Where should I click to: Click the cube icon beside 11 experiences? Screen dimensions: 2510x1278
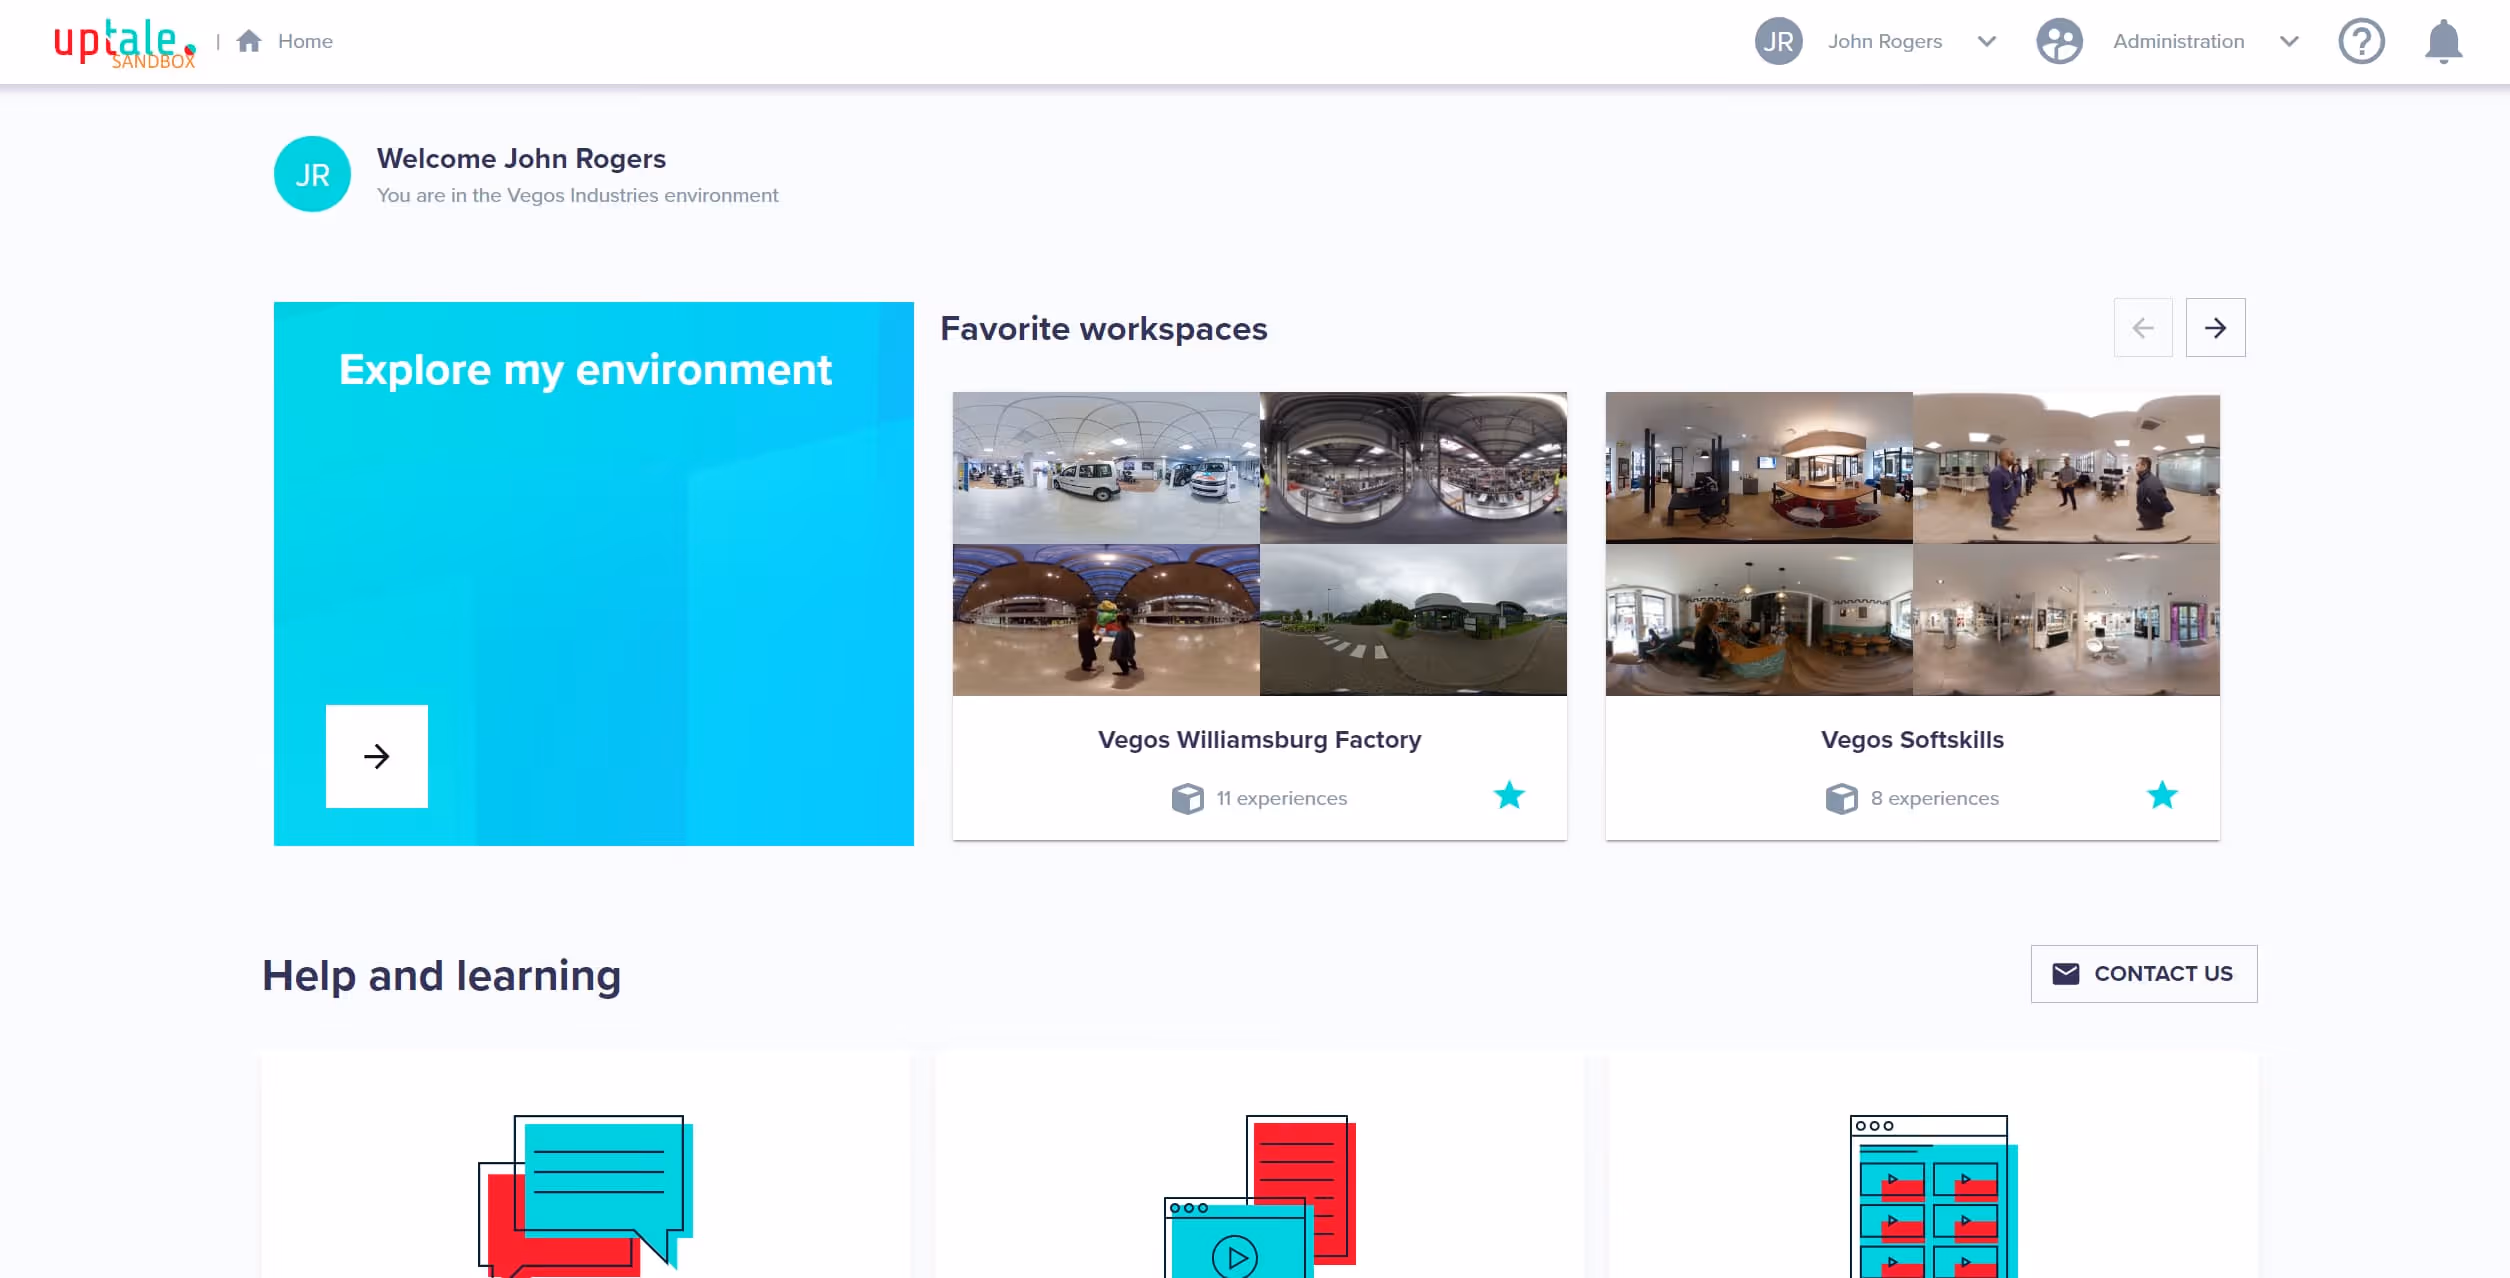[x=1187, y=798]
